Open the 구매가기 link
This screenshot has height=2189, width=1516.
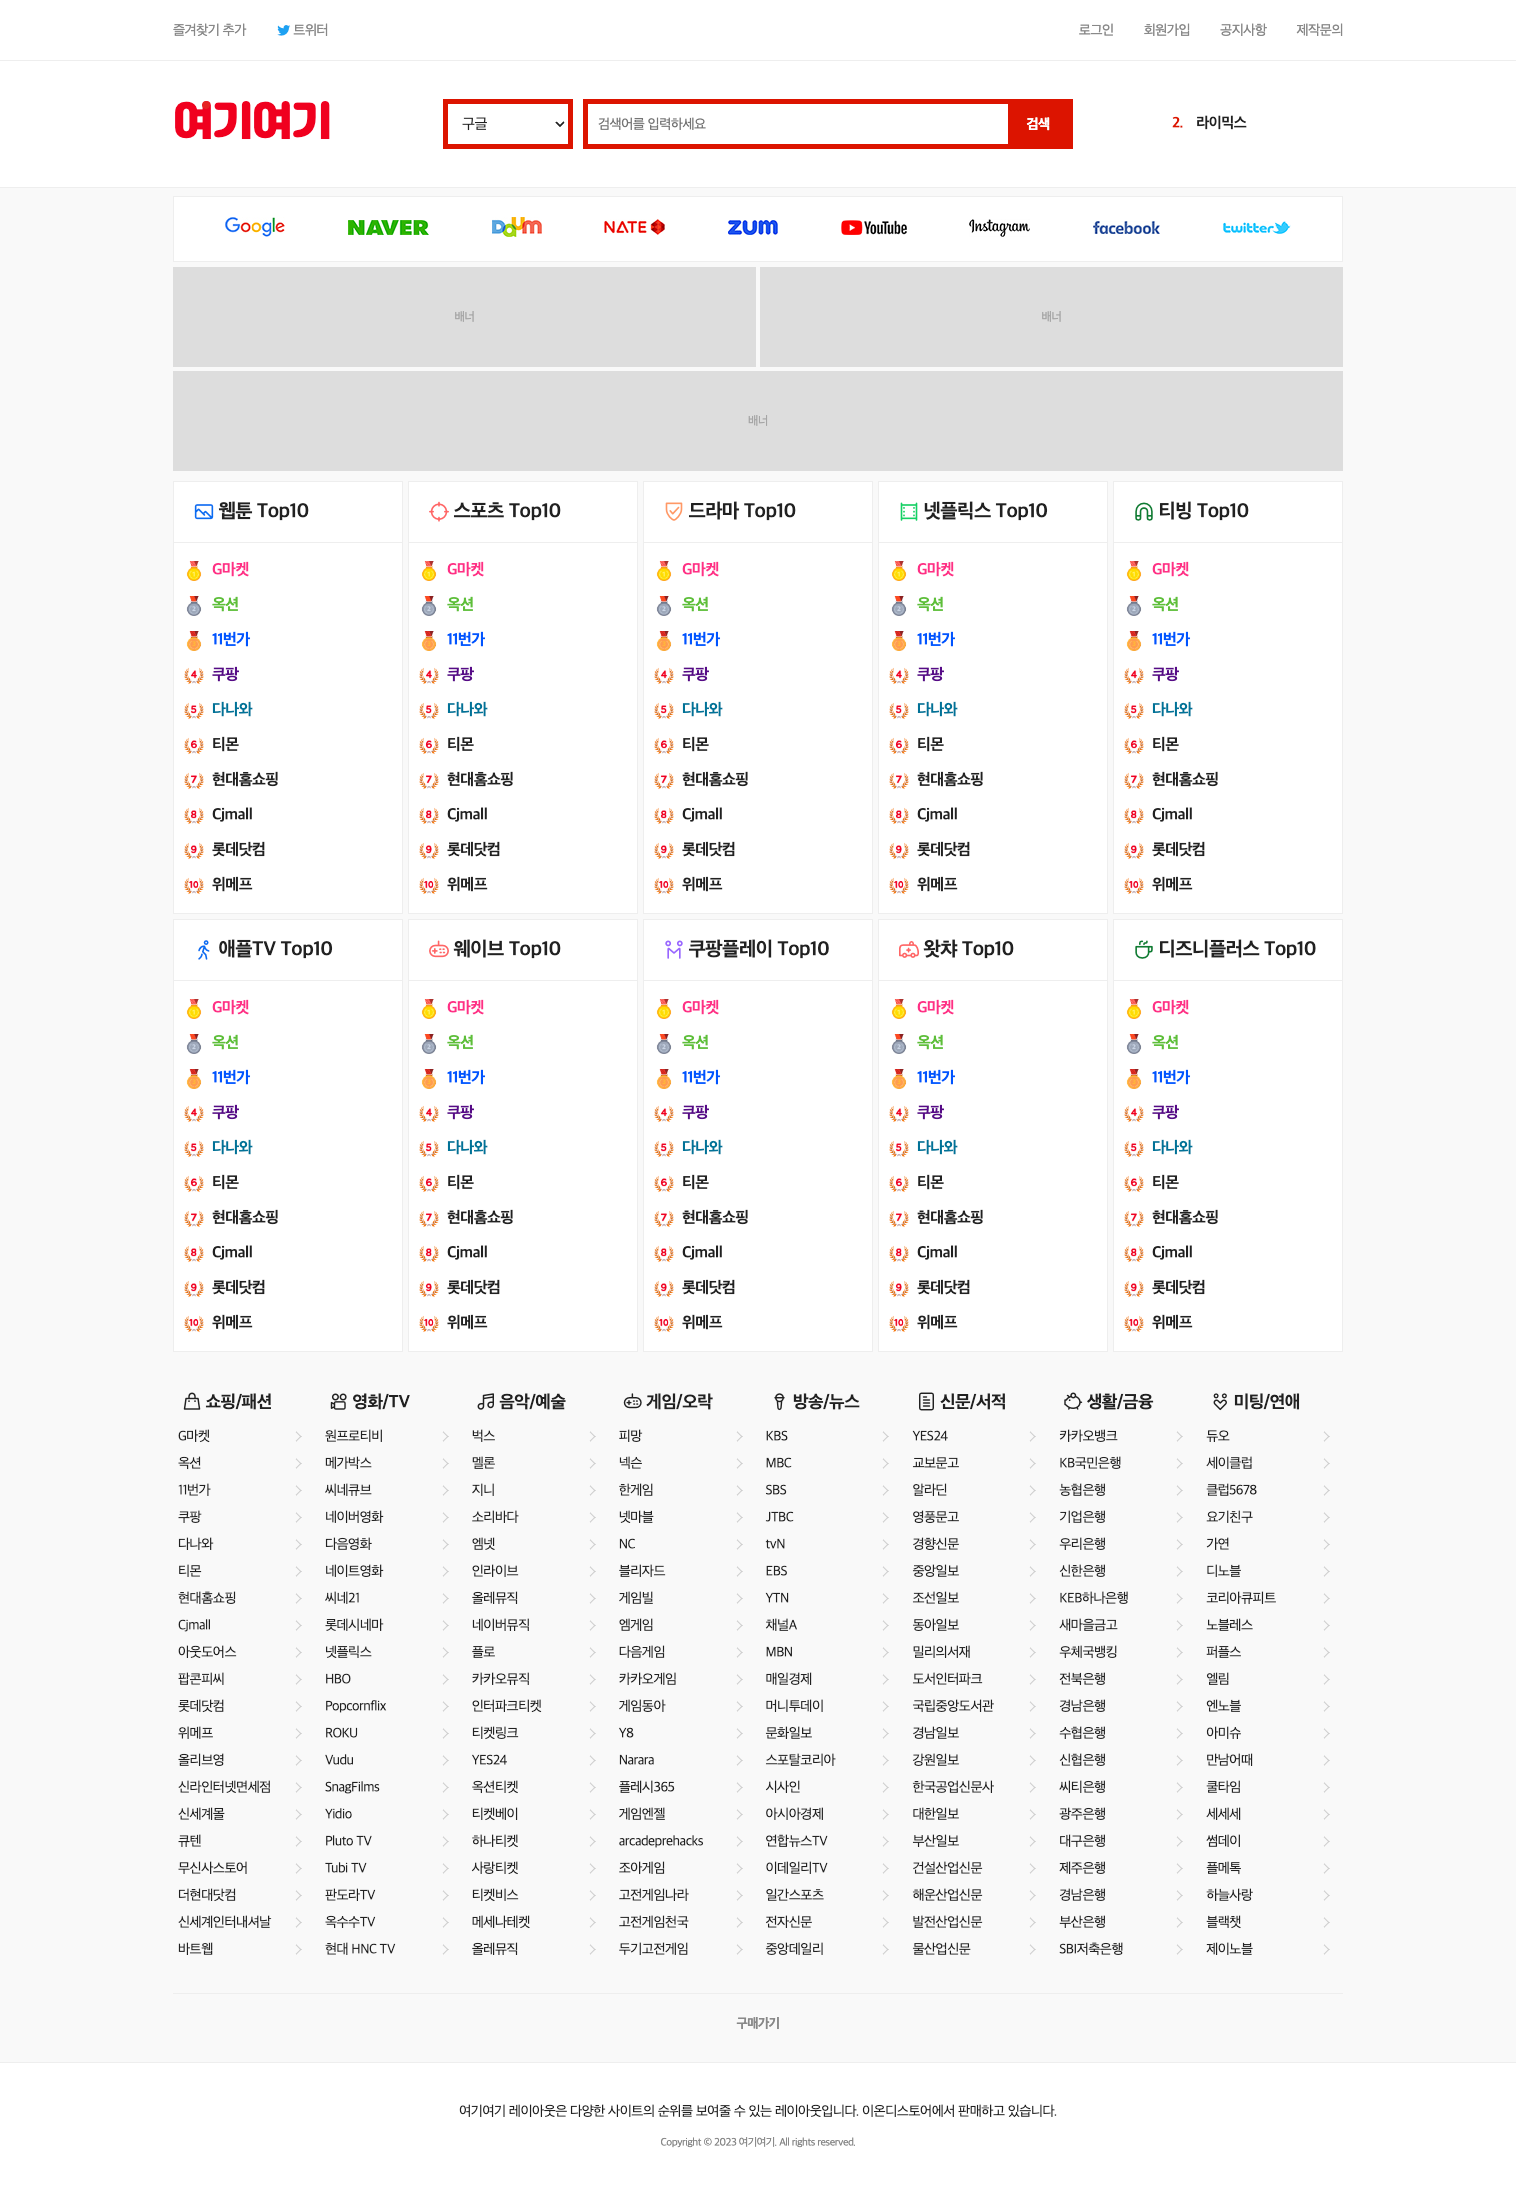[x=758, y=2023]
